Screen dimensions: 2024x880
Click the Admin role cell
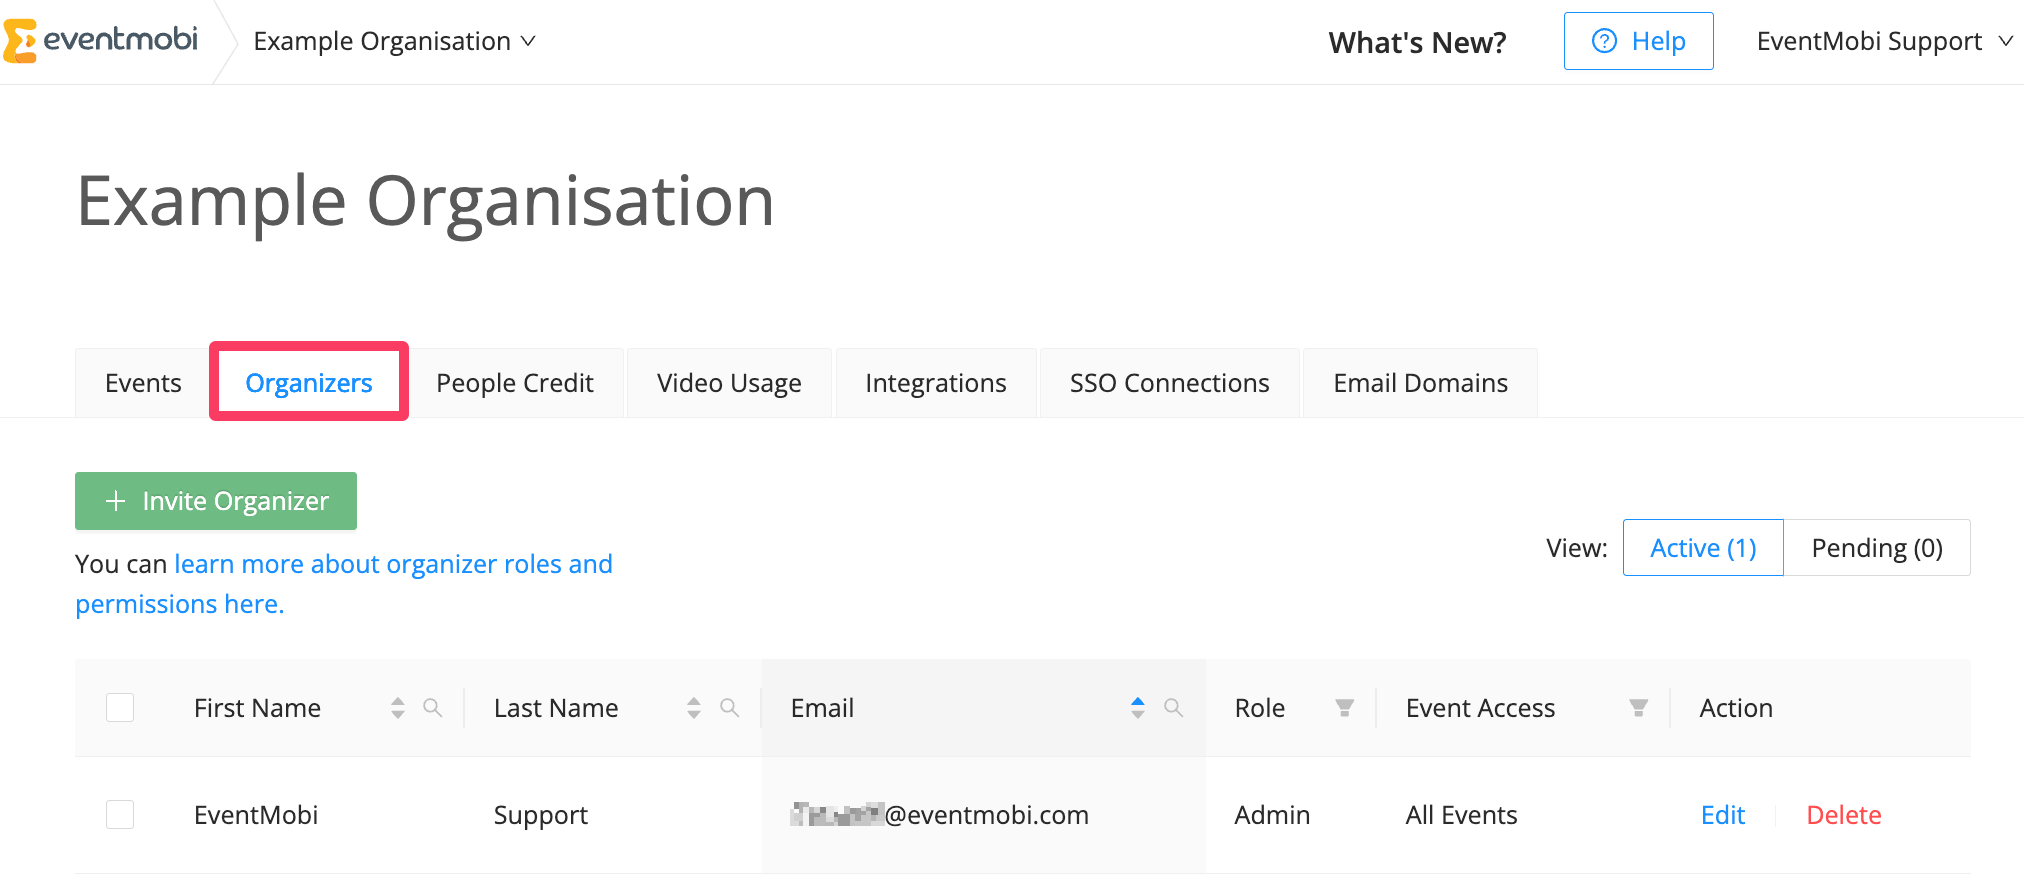[1272, 815]
